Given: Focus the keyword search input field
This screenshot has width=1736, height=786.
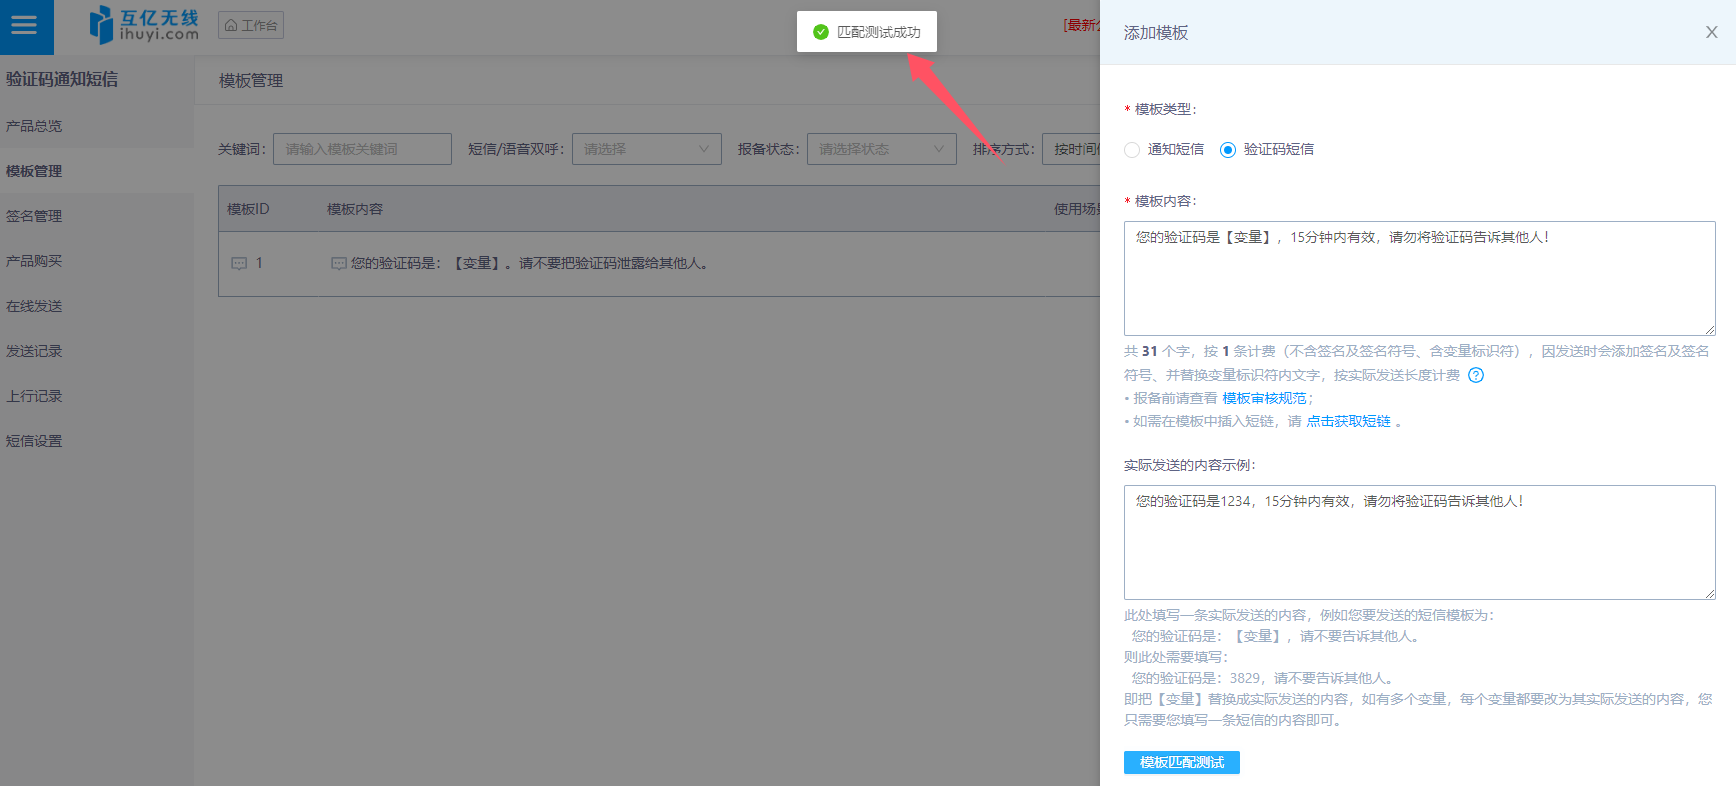Looking at the screenshot, I should click(362, 149).
